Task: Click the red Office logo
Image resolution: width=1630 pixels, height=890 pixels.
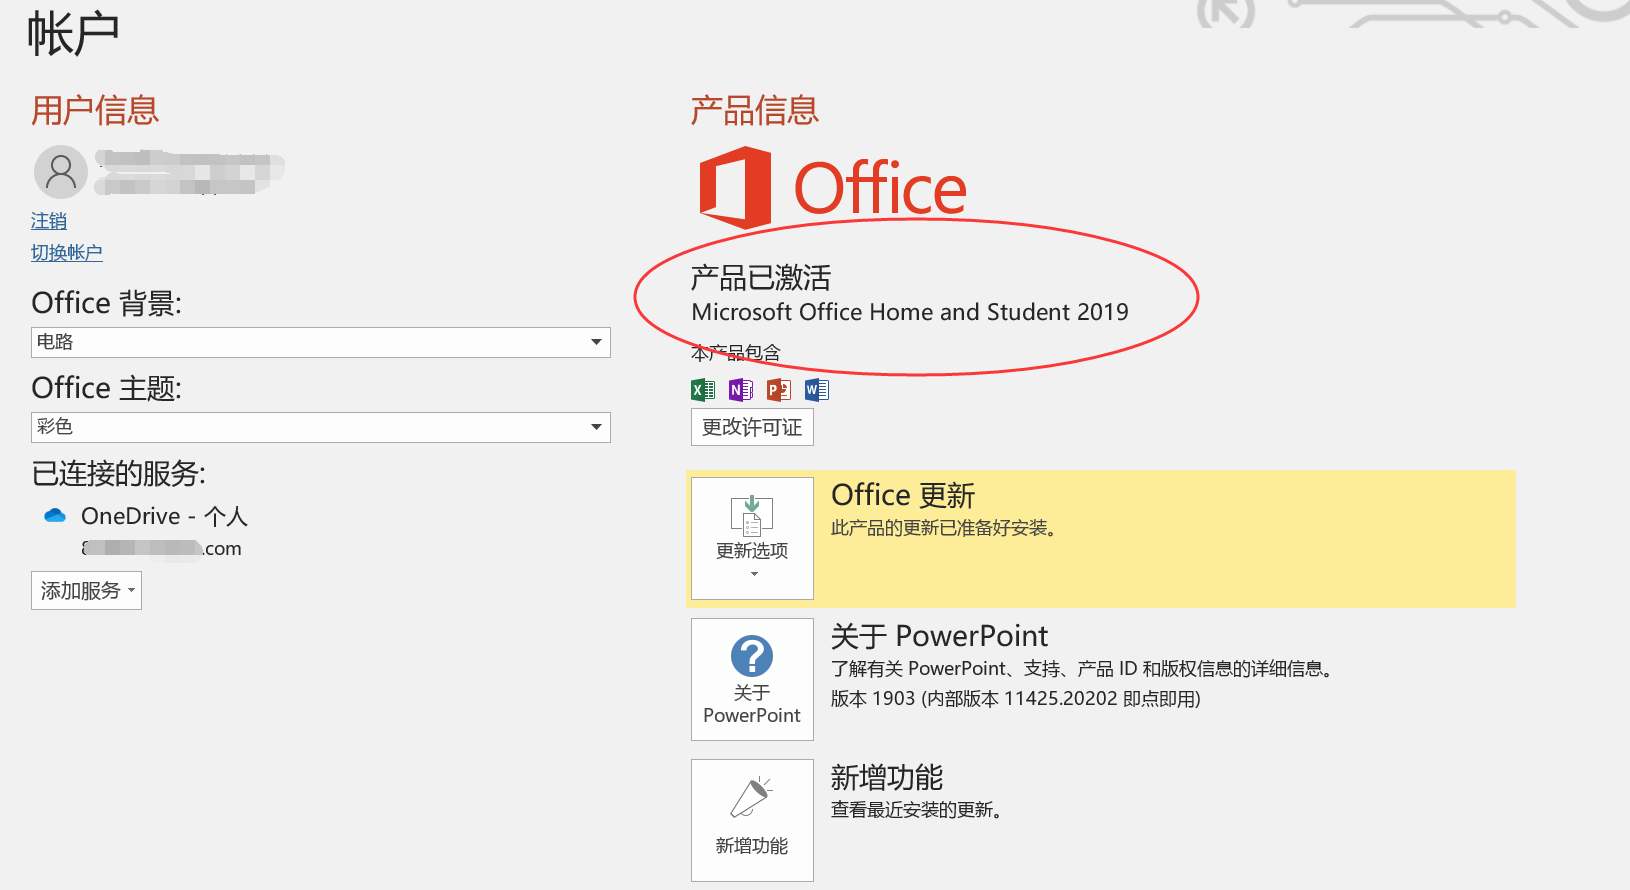Action: point(736,187)
